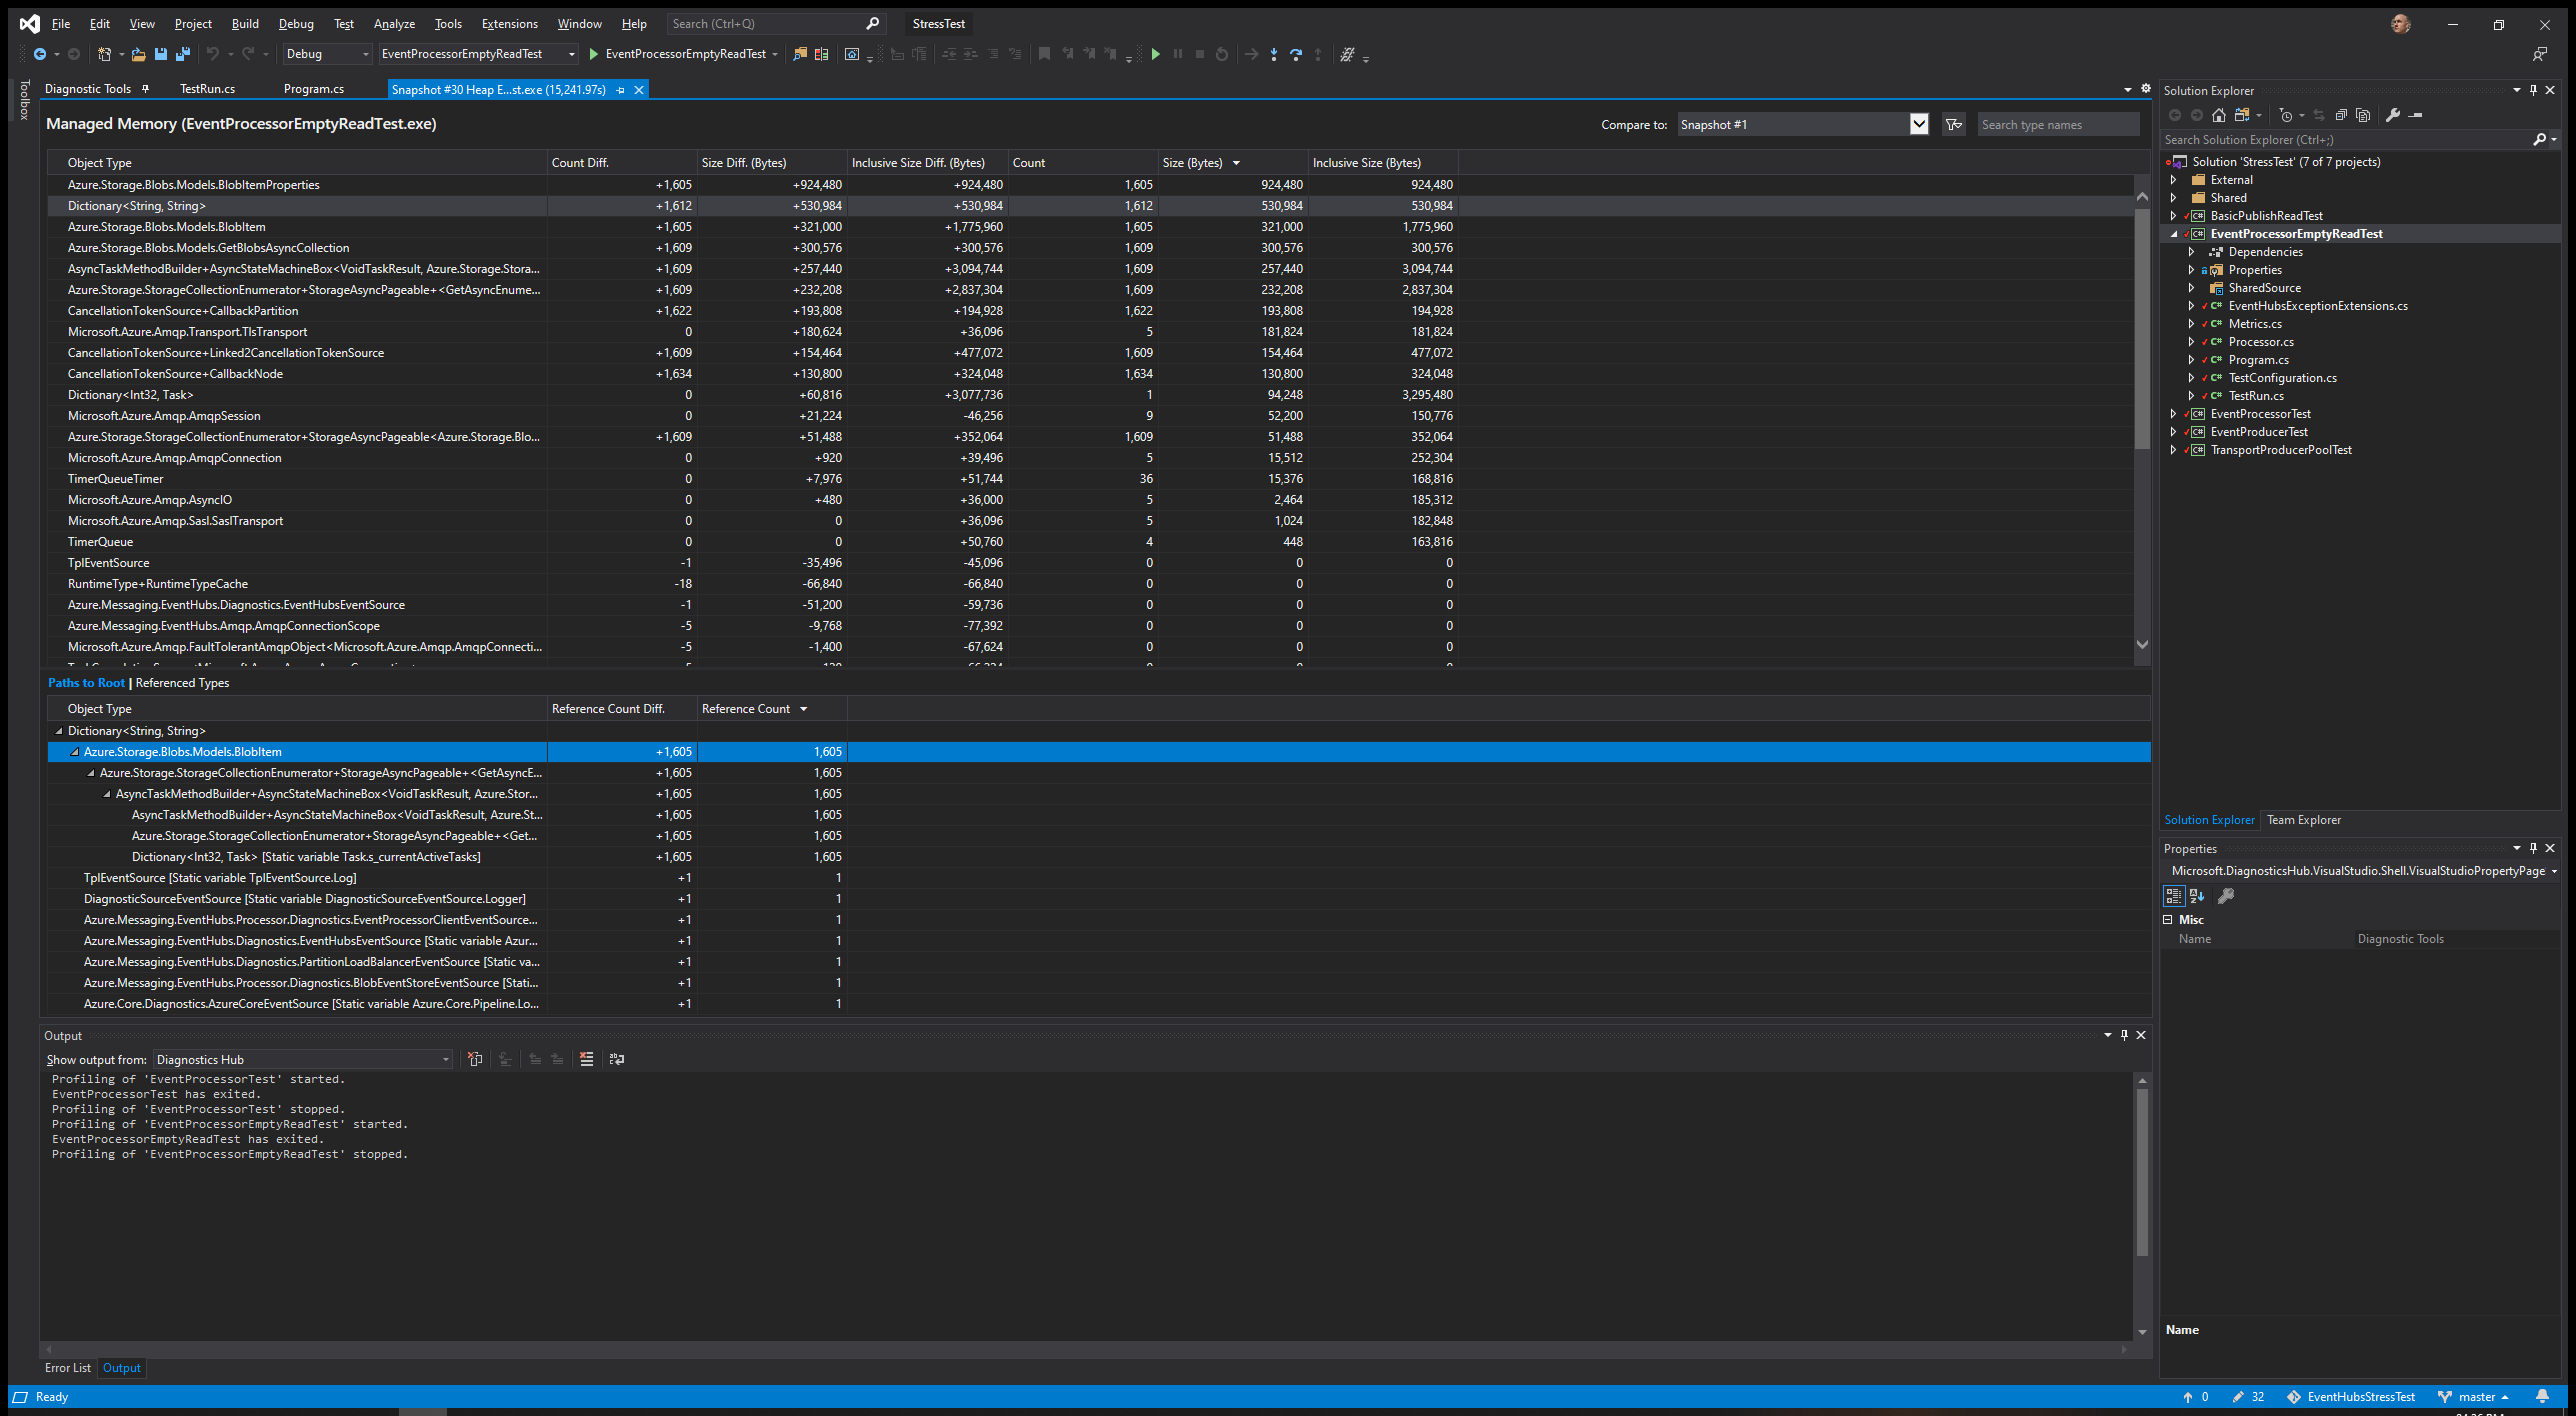Screen dimensions: 2576x1416
Task: Open heap view settings gear icon
Action: [x=2145, y=88]
